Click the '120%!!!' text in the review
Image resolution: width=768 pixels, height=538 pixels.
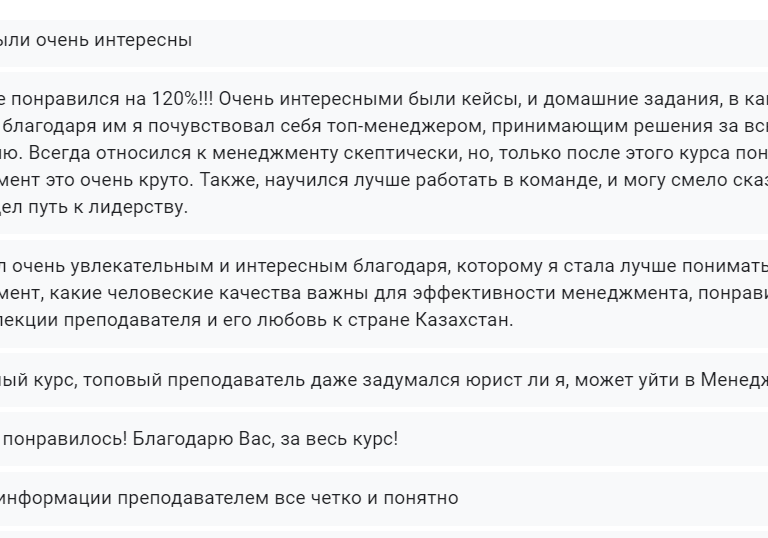182,99
